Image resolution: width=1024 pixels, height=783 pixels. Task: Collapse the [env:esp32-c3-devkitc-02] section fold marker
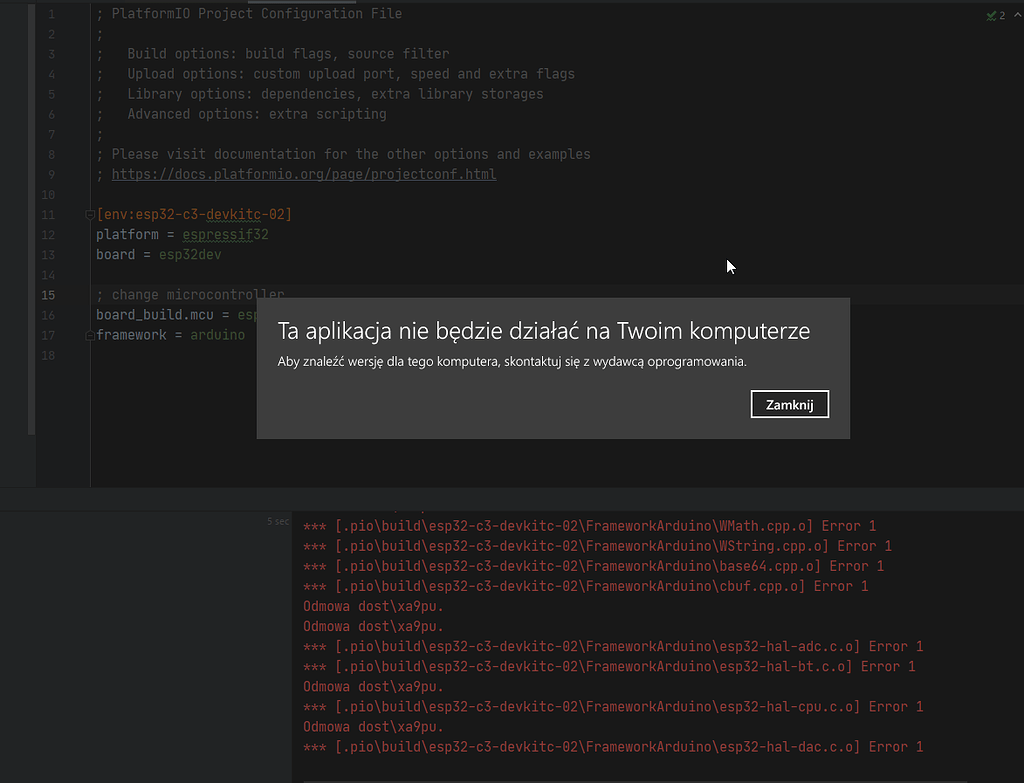91,215
